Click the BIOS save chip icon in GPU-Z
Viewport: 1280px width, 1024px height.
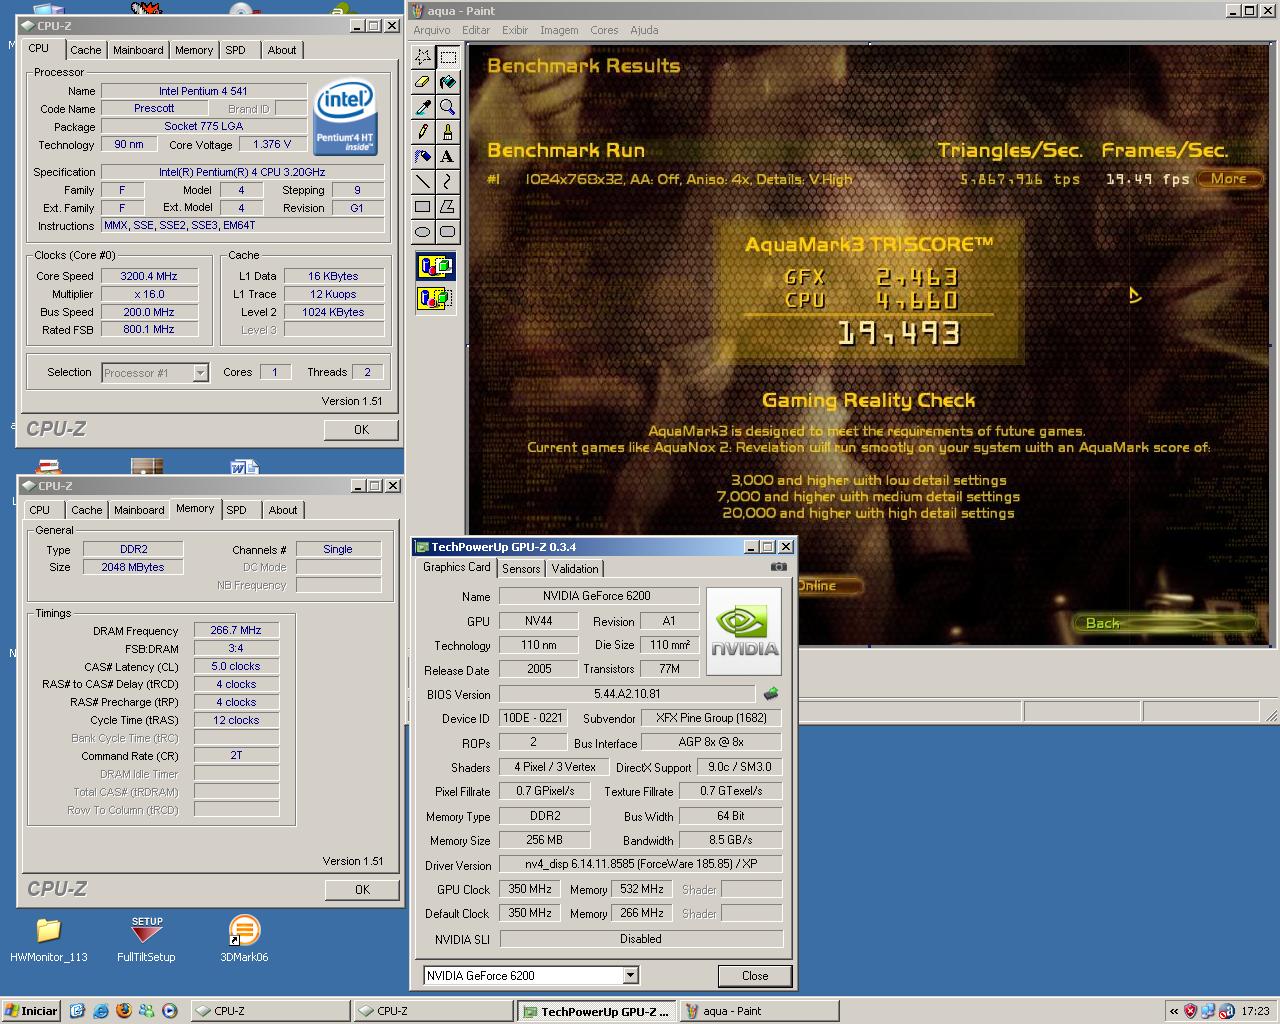[770, 693]
